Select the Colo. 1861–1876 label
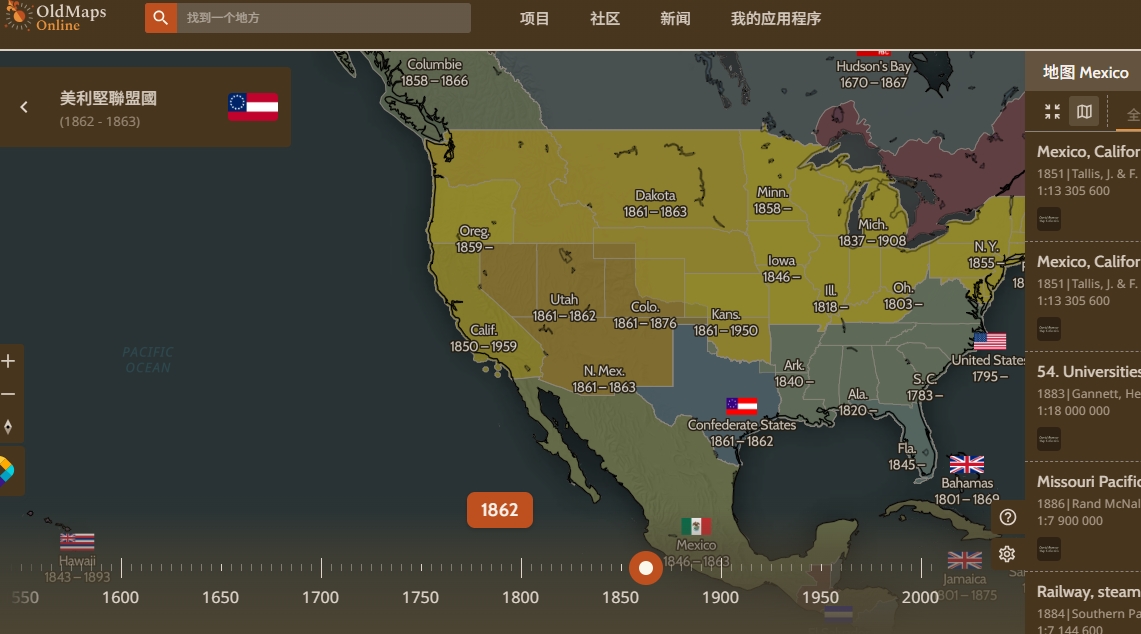Viewport: 1141px width, 634px height. click(645, 314)
